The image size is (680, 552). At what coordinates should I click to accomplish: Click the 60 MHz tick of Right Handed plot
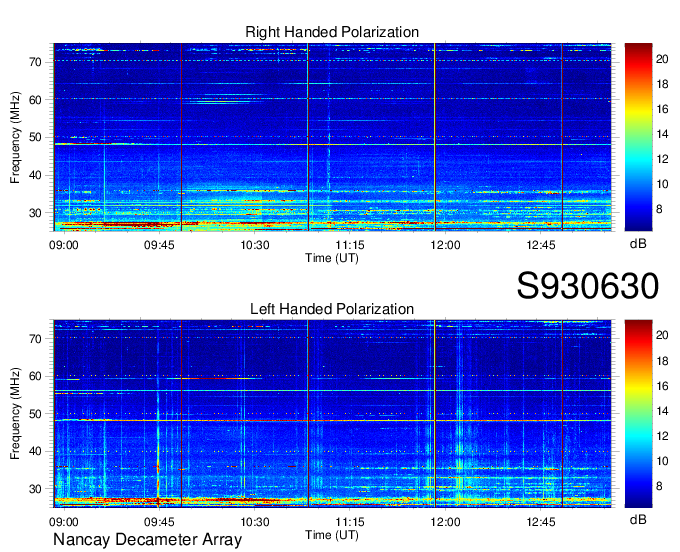(x=36, y=100)
